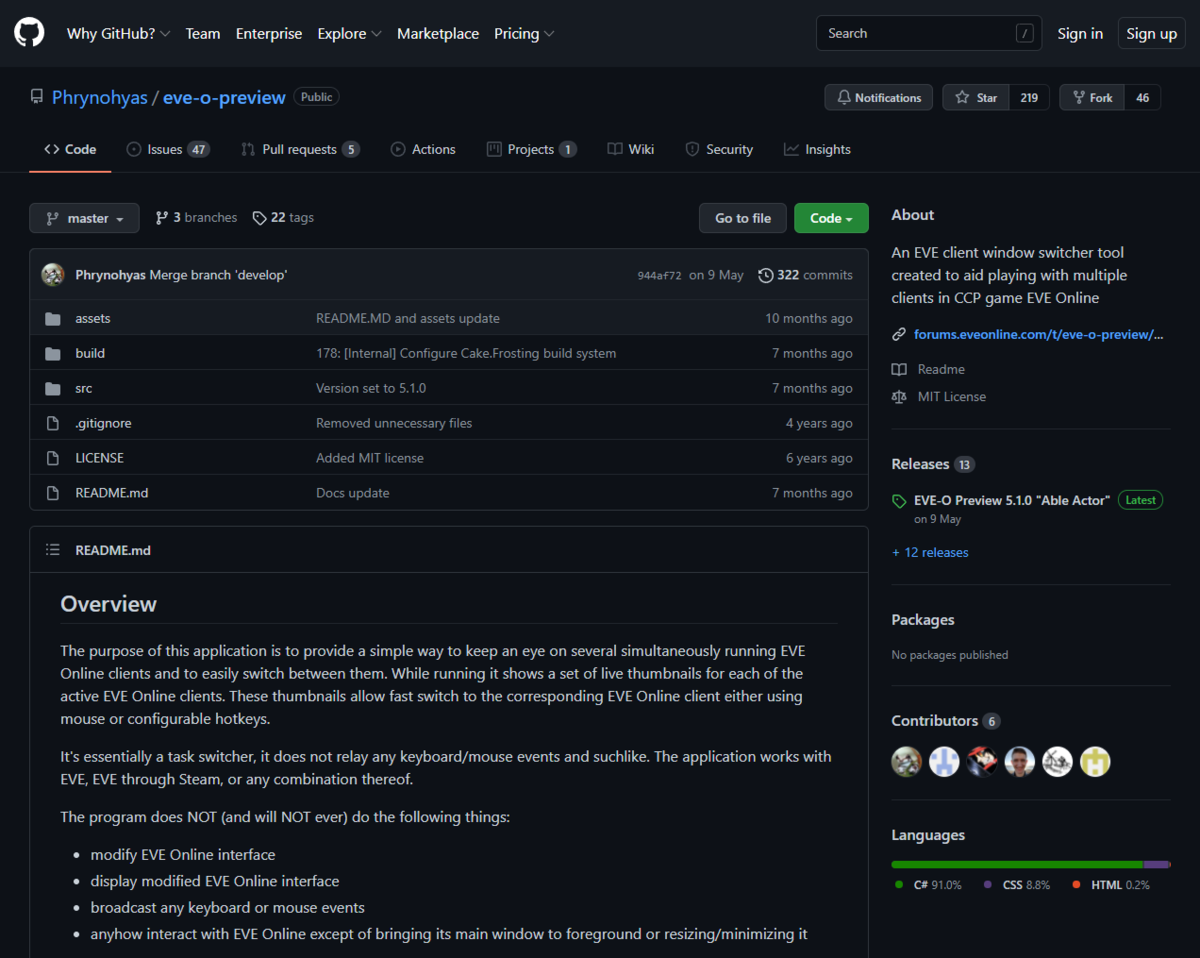The image size is (1200, 958).
Task: Click the branches icon
Action: coord(162,217)
